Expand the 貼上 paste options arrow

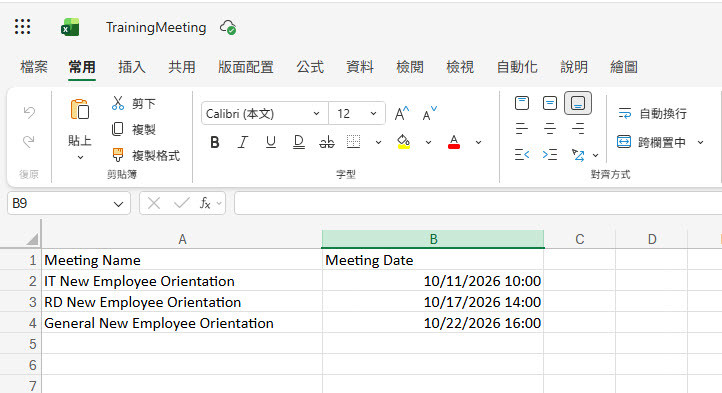point(80,158)
